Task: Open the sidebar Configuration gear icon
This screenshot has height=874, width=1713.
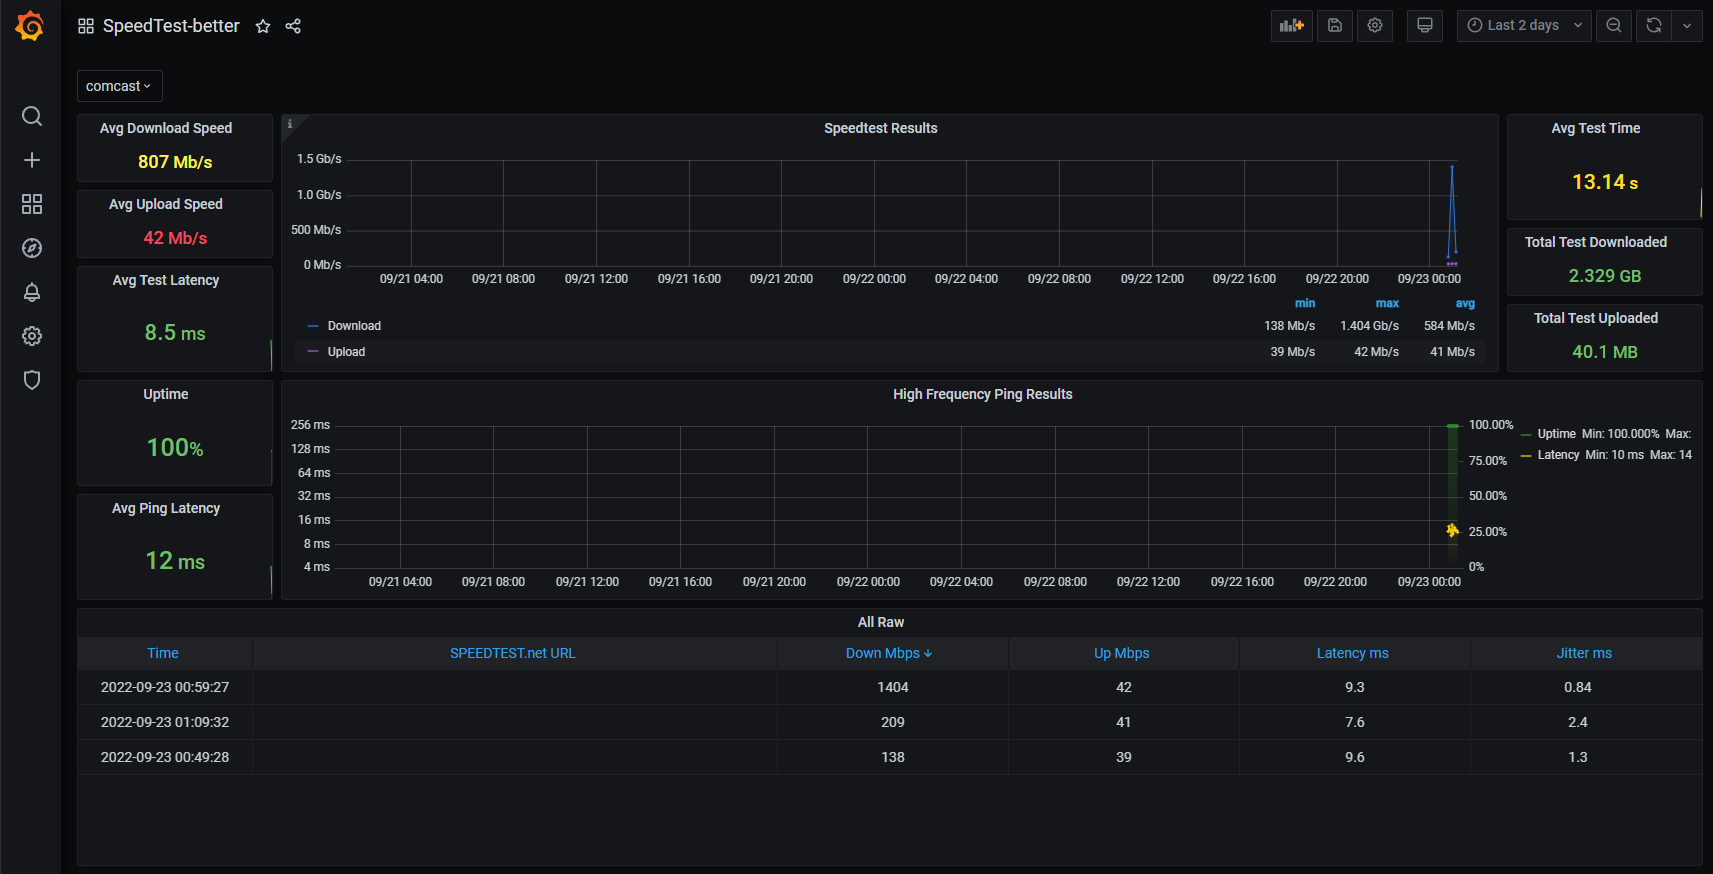Action: point(32,336)
